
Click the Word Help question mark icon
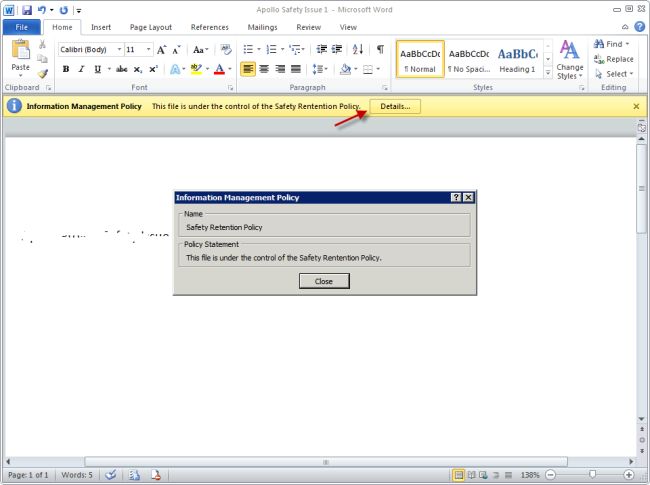point(640,27)
